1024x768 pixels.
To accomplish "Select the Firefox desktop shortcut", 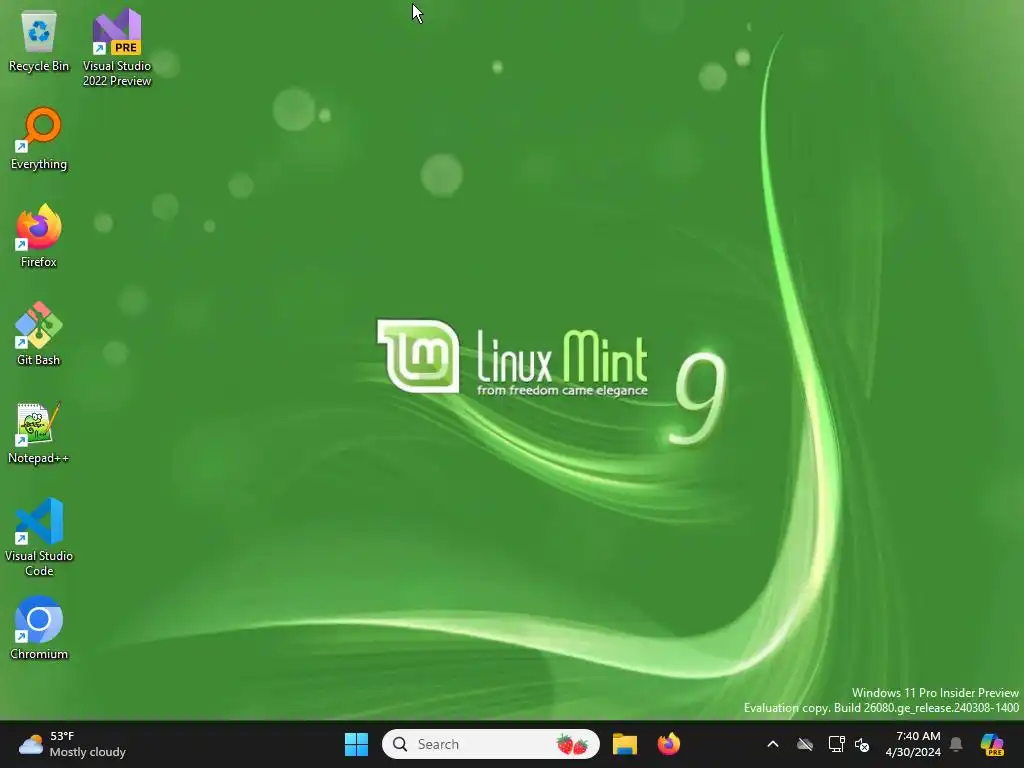I will 39,236.
